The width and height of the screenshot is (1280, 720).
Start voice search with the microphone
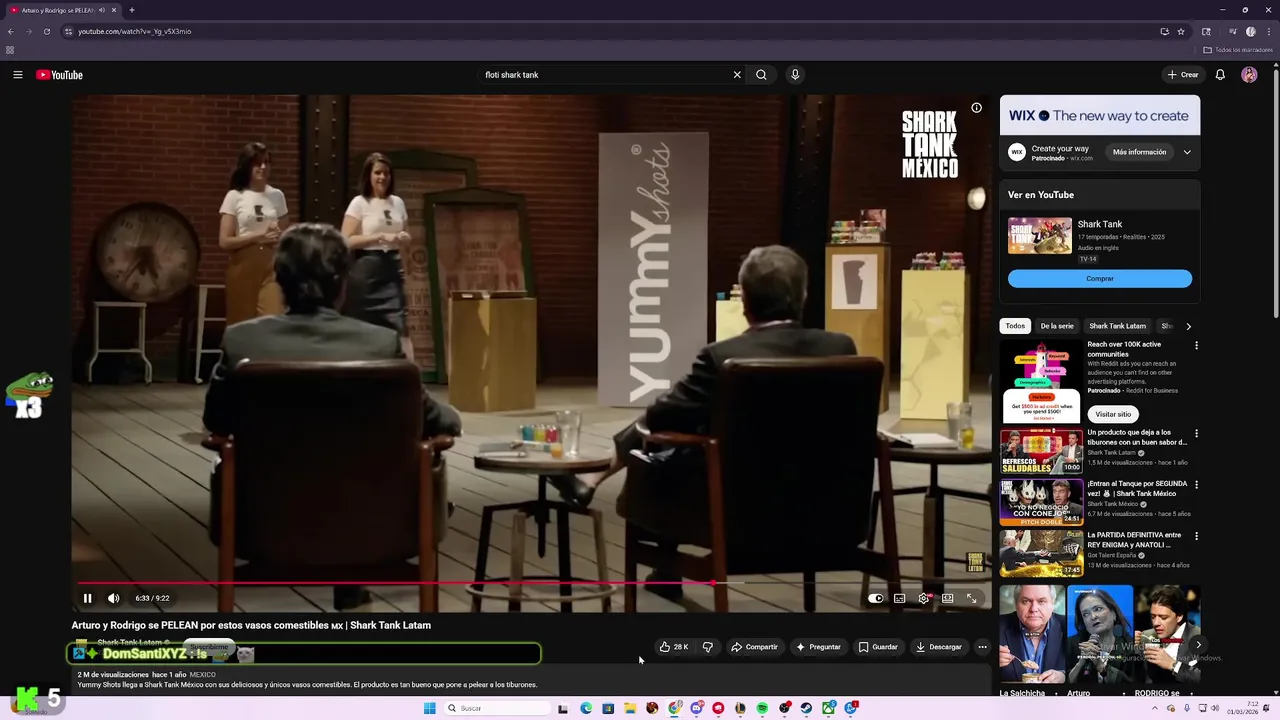(x=795, y=75)
